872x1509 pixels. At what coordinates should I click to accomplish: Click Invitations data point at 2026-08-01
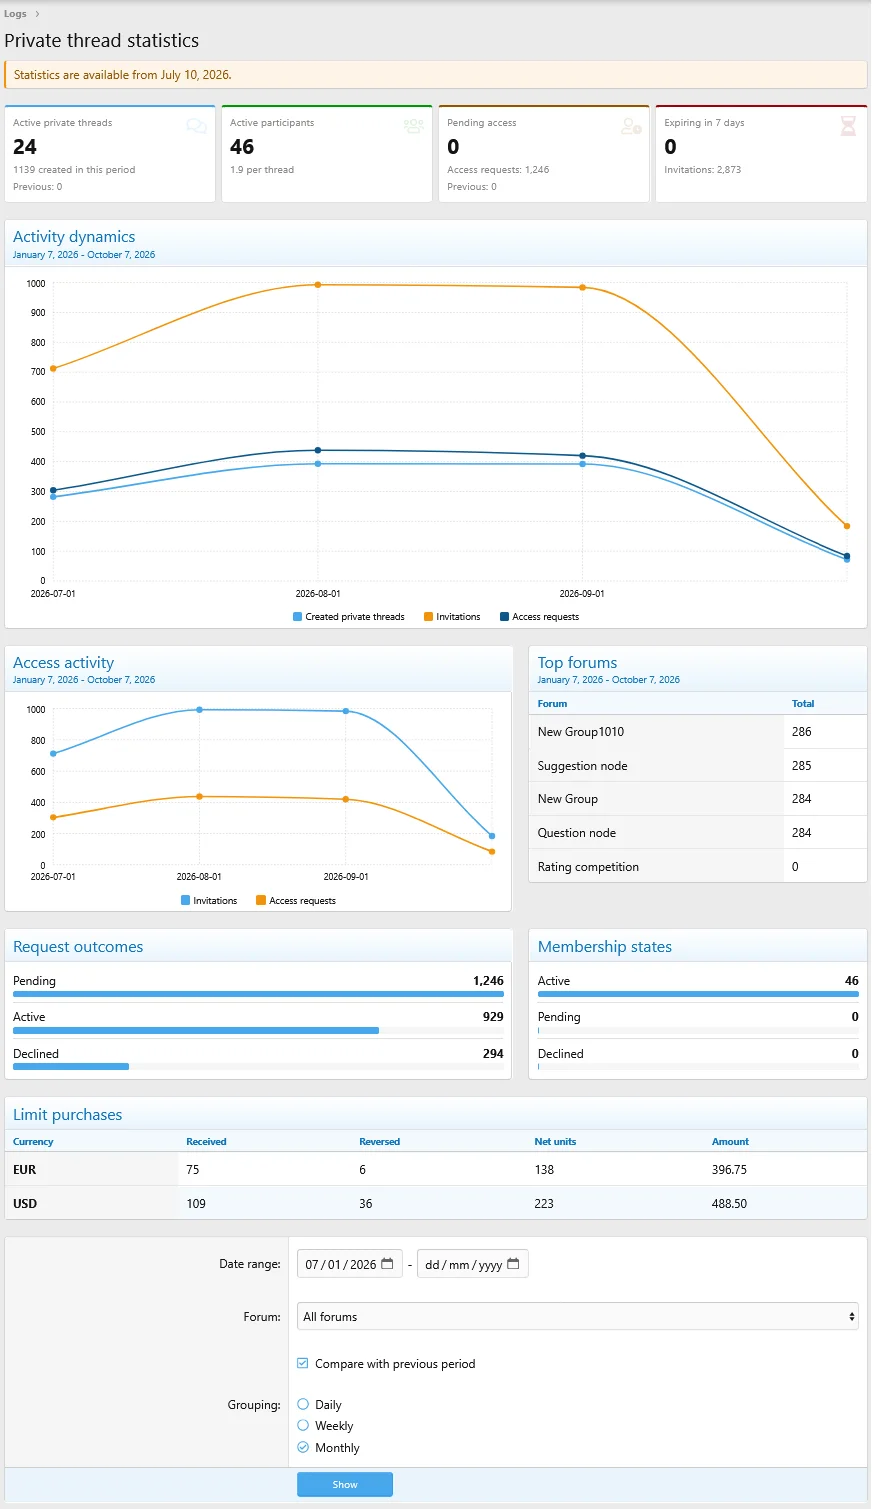click(318, 285)
